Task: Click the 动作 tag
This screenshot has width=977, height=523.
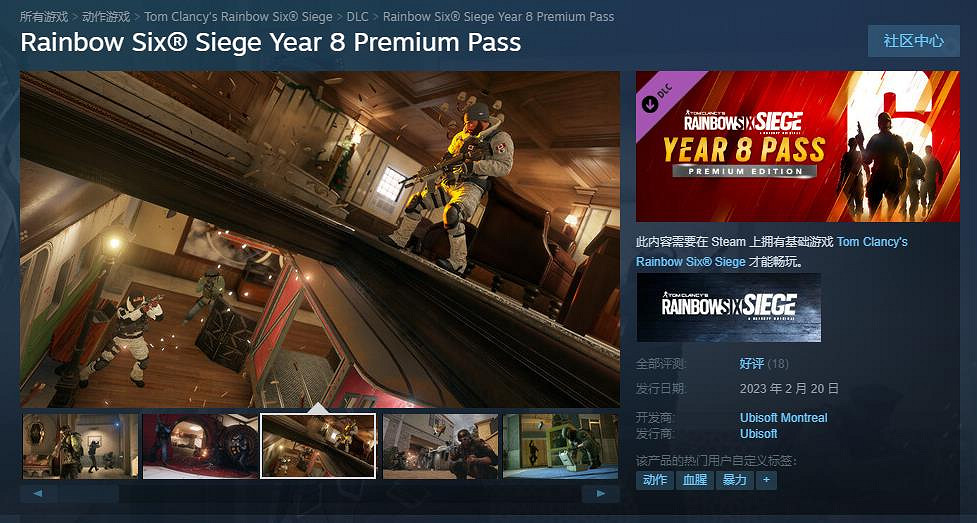Action: click(x=655, y=480)
